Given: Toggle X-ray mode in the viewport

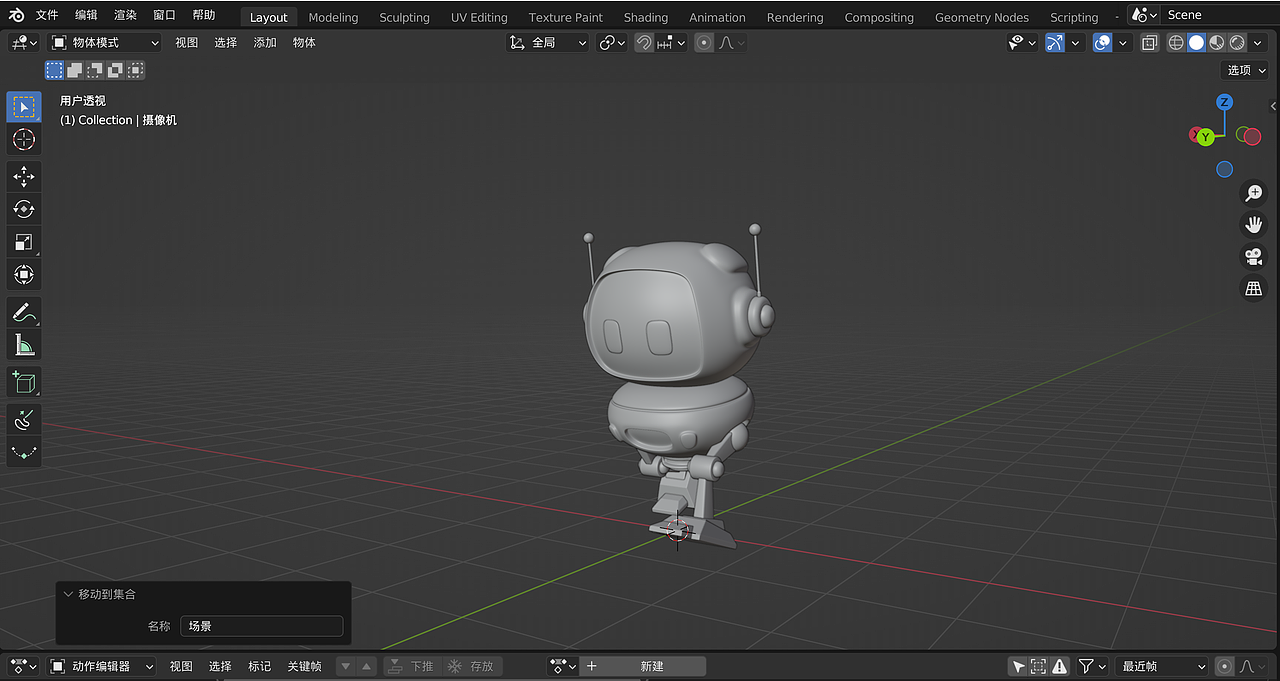Looking at the screenshot, I should pos(1149,42).
